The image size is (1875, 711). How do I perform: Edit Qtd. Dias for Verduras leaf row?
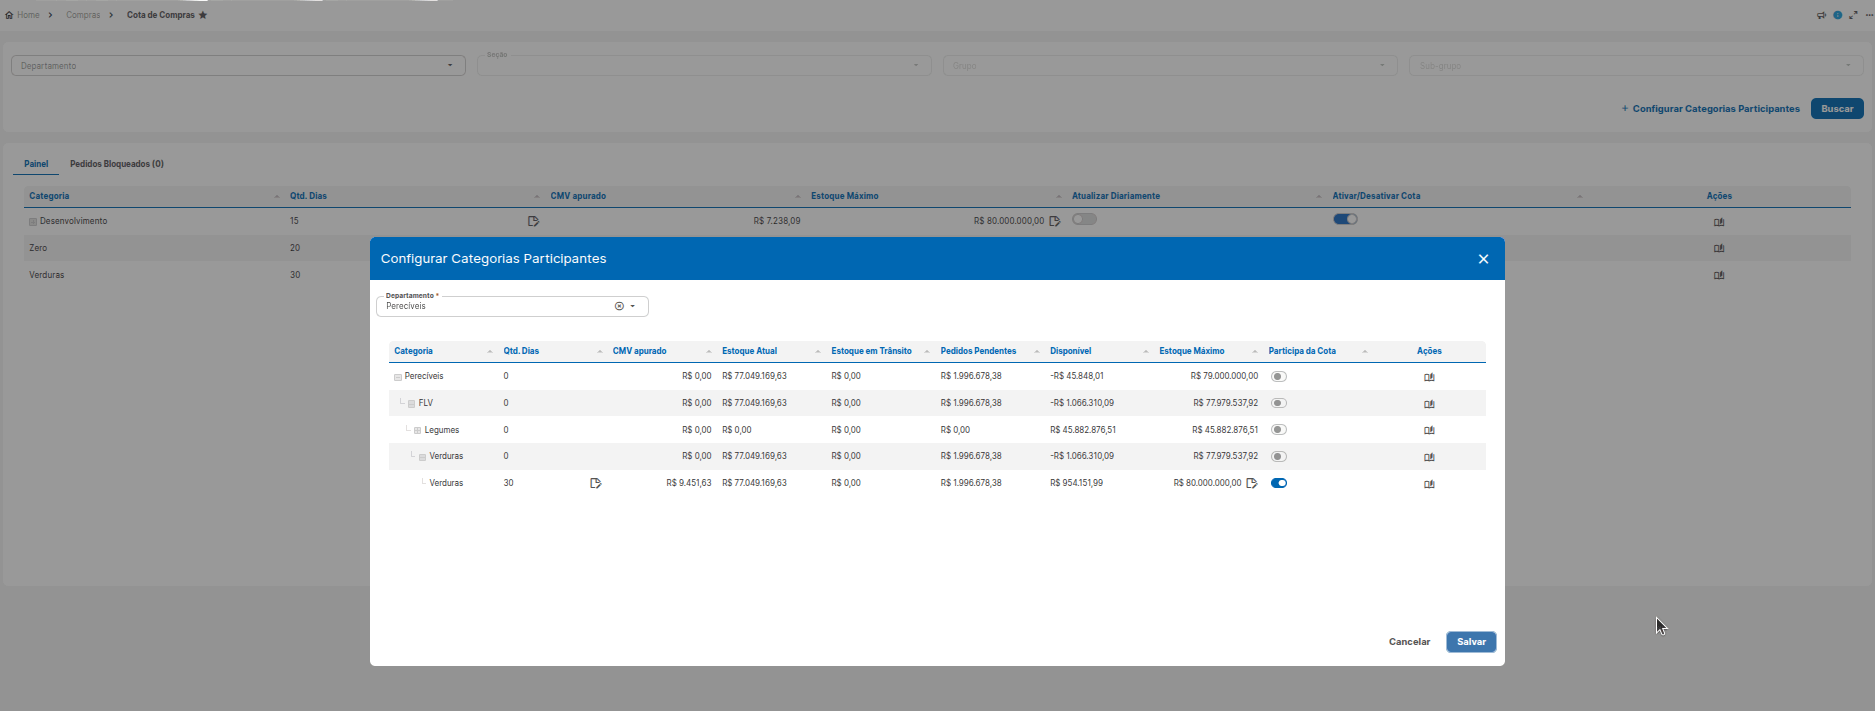click(x=596, y=483)
